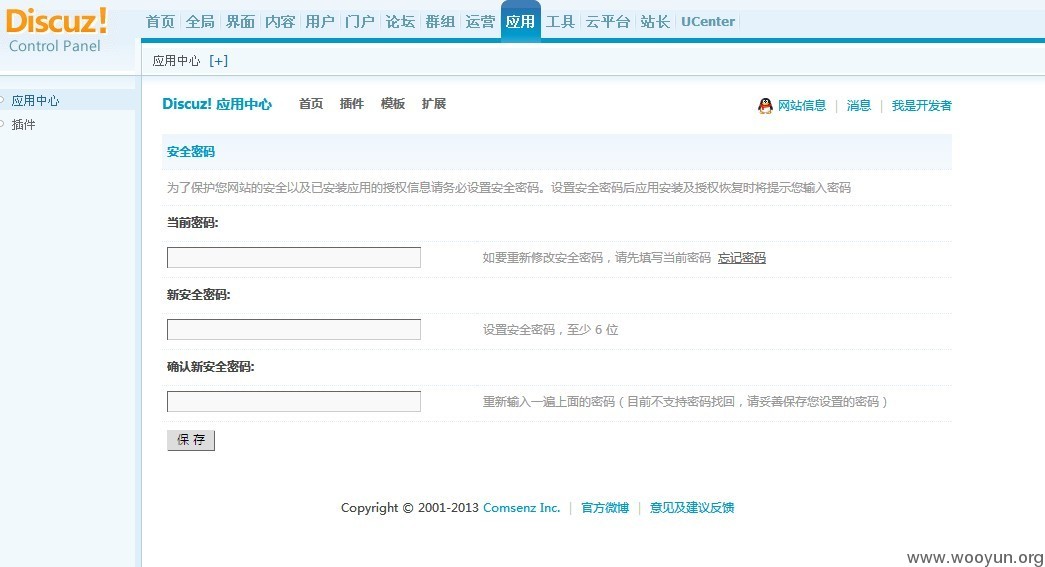Open the 门户 top navigation menu

360,21
